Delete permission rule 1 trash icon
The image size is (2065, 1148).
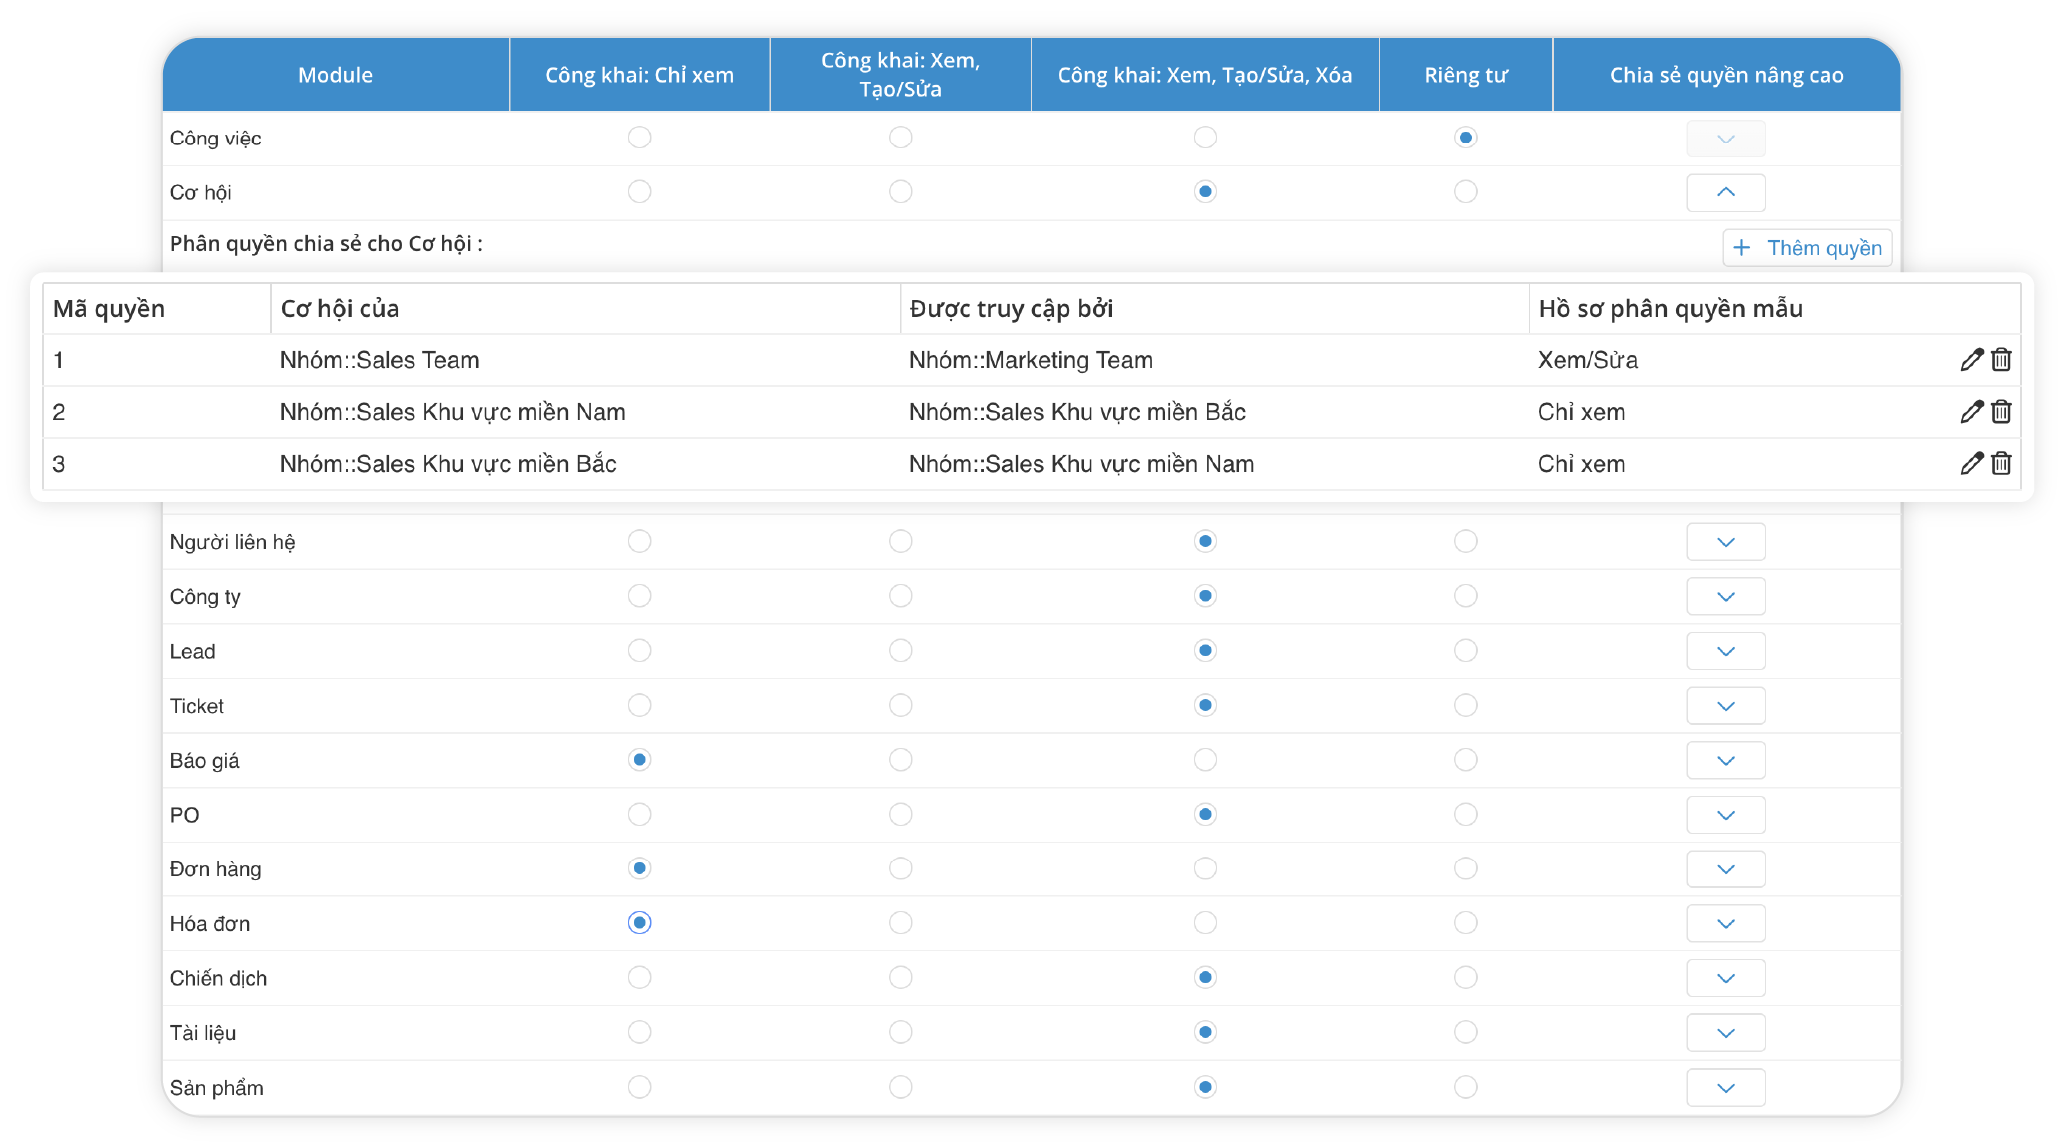coord(2001,360)
